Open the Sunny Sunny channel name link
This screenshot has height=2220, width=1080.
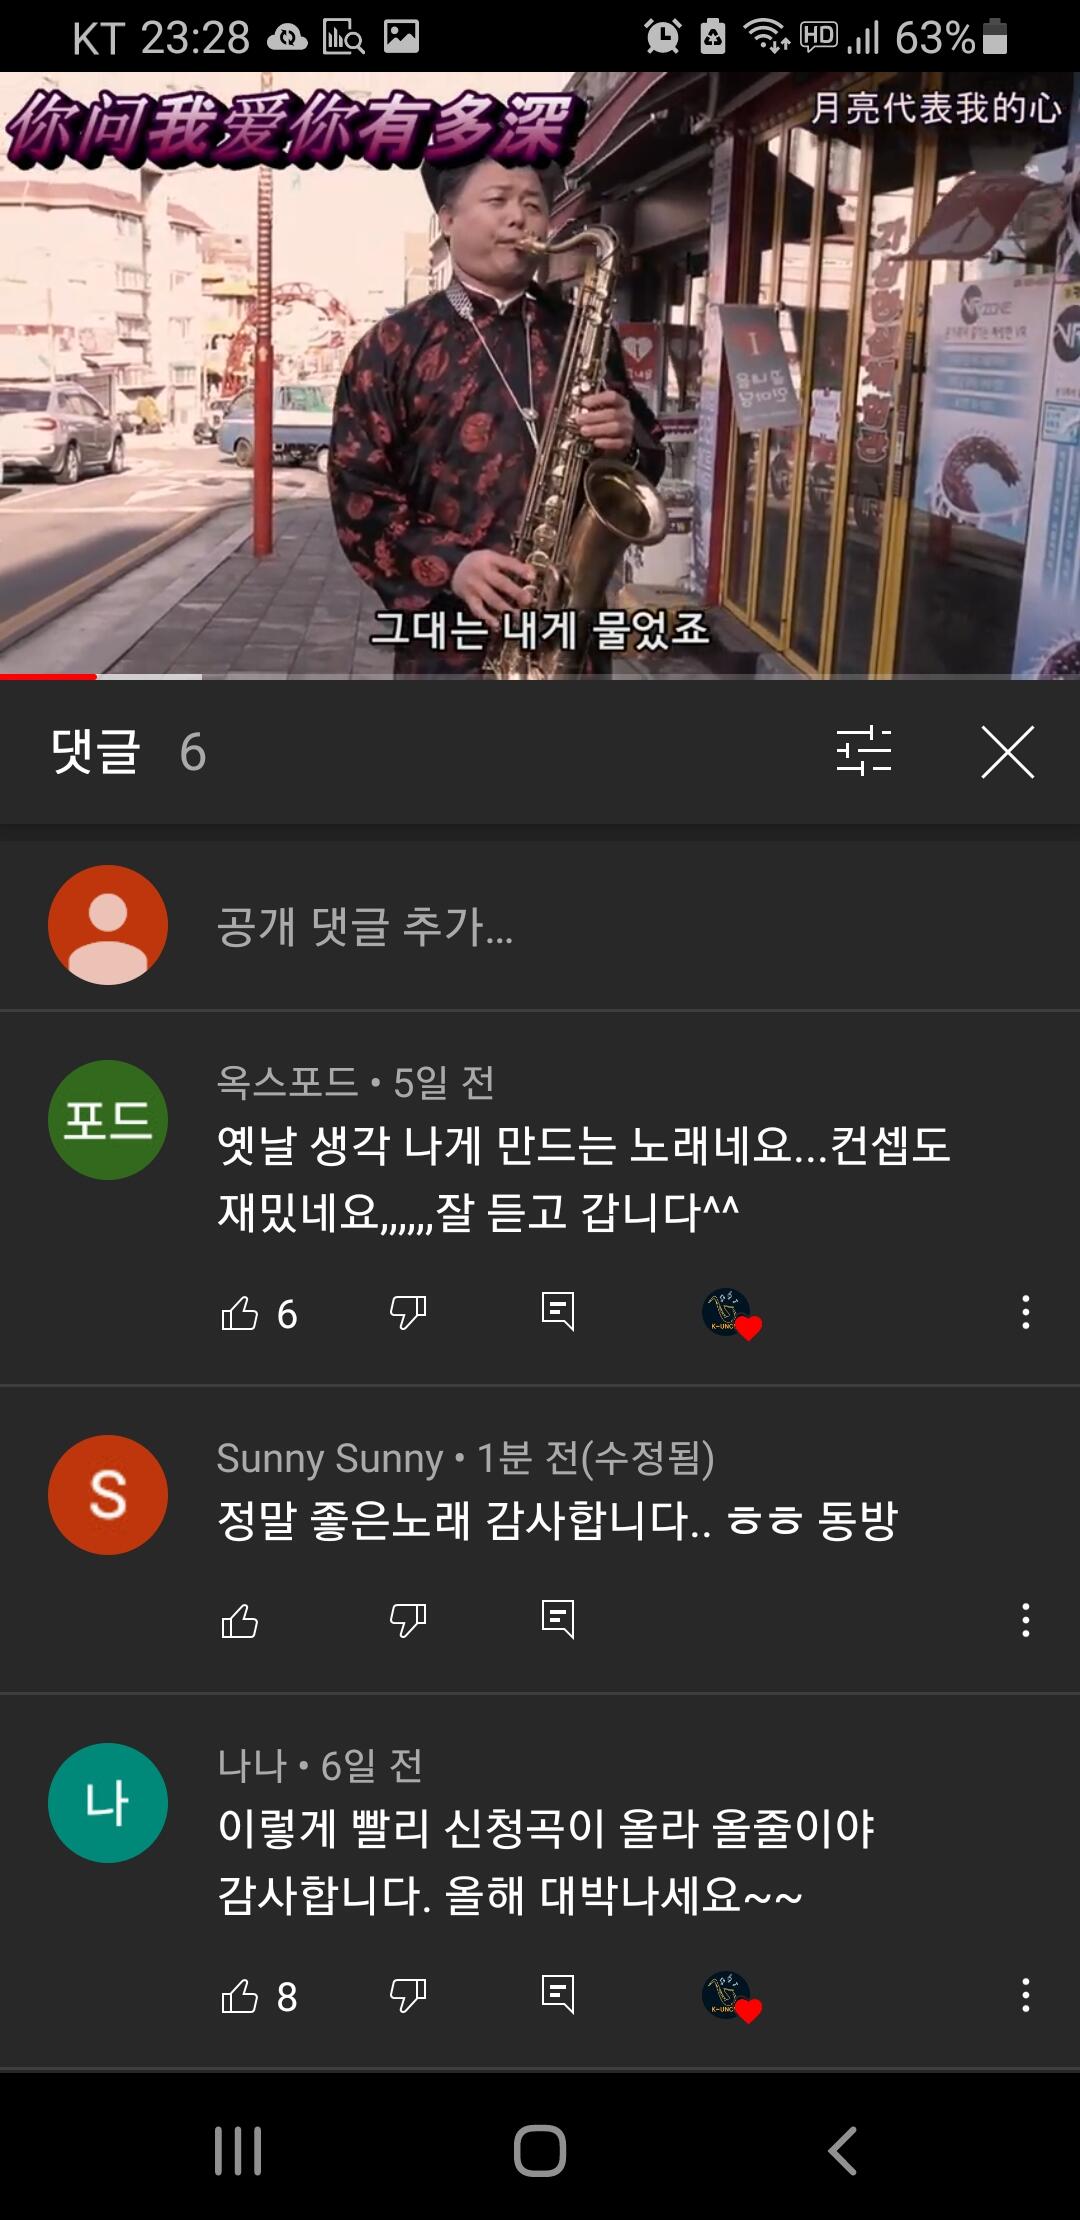pos(330,1458)
